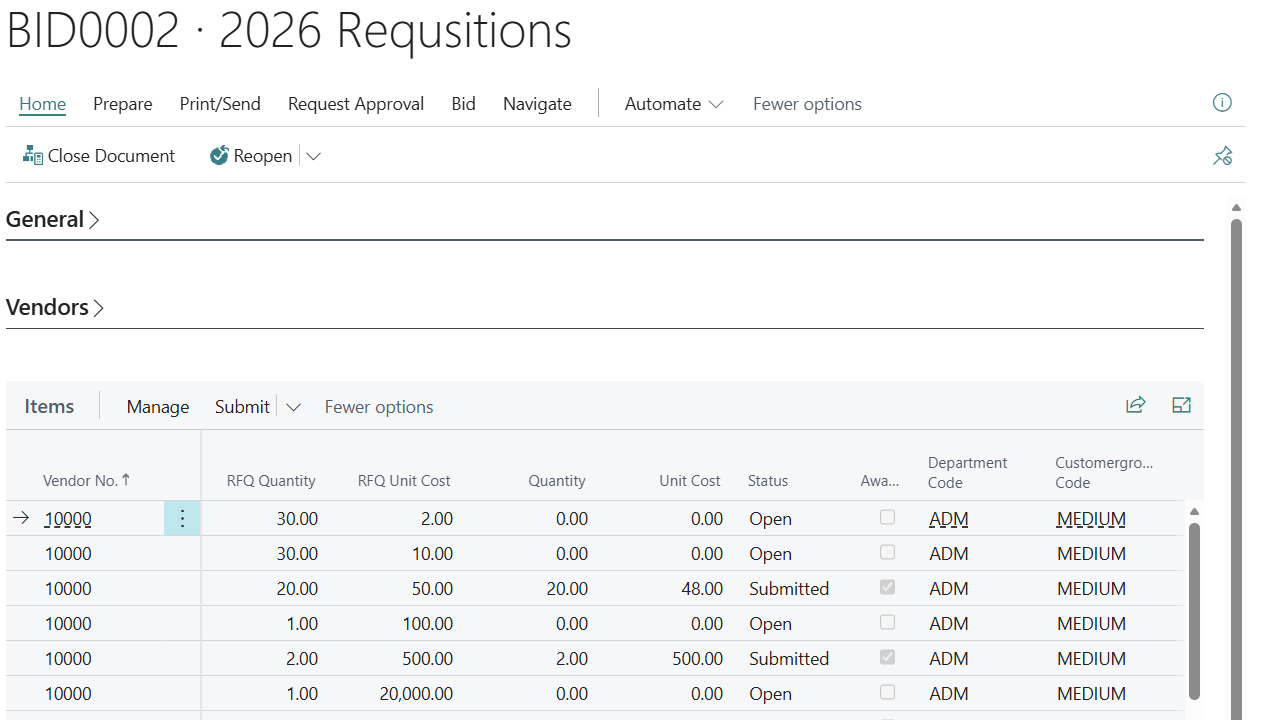Open the Share options icon above the Items list
The width and height of the screenshot is (1280, 720).
(x=1135, y=404)
